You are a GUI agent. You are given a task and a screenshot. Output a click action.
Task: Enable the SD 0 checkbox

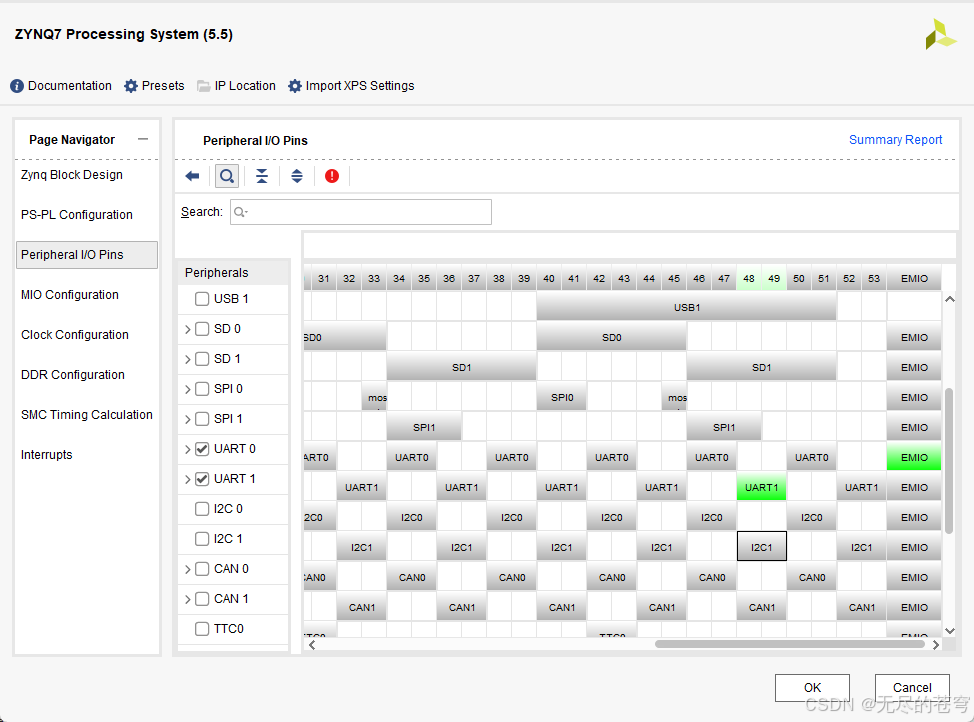pyautogui.click(x=202, y=329)
